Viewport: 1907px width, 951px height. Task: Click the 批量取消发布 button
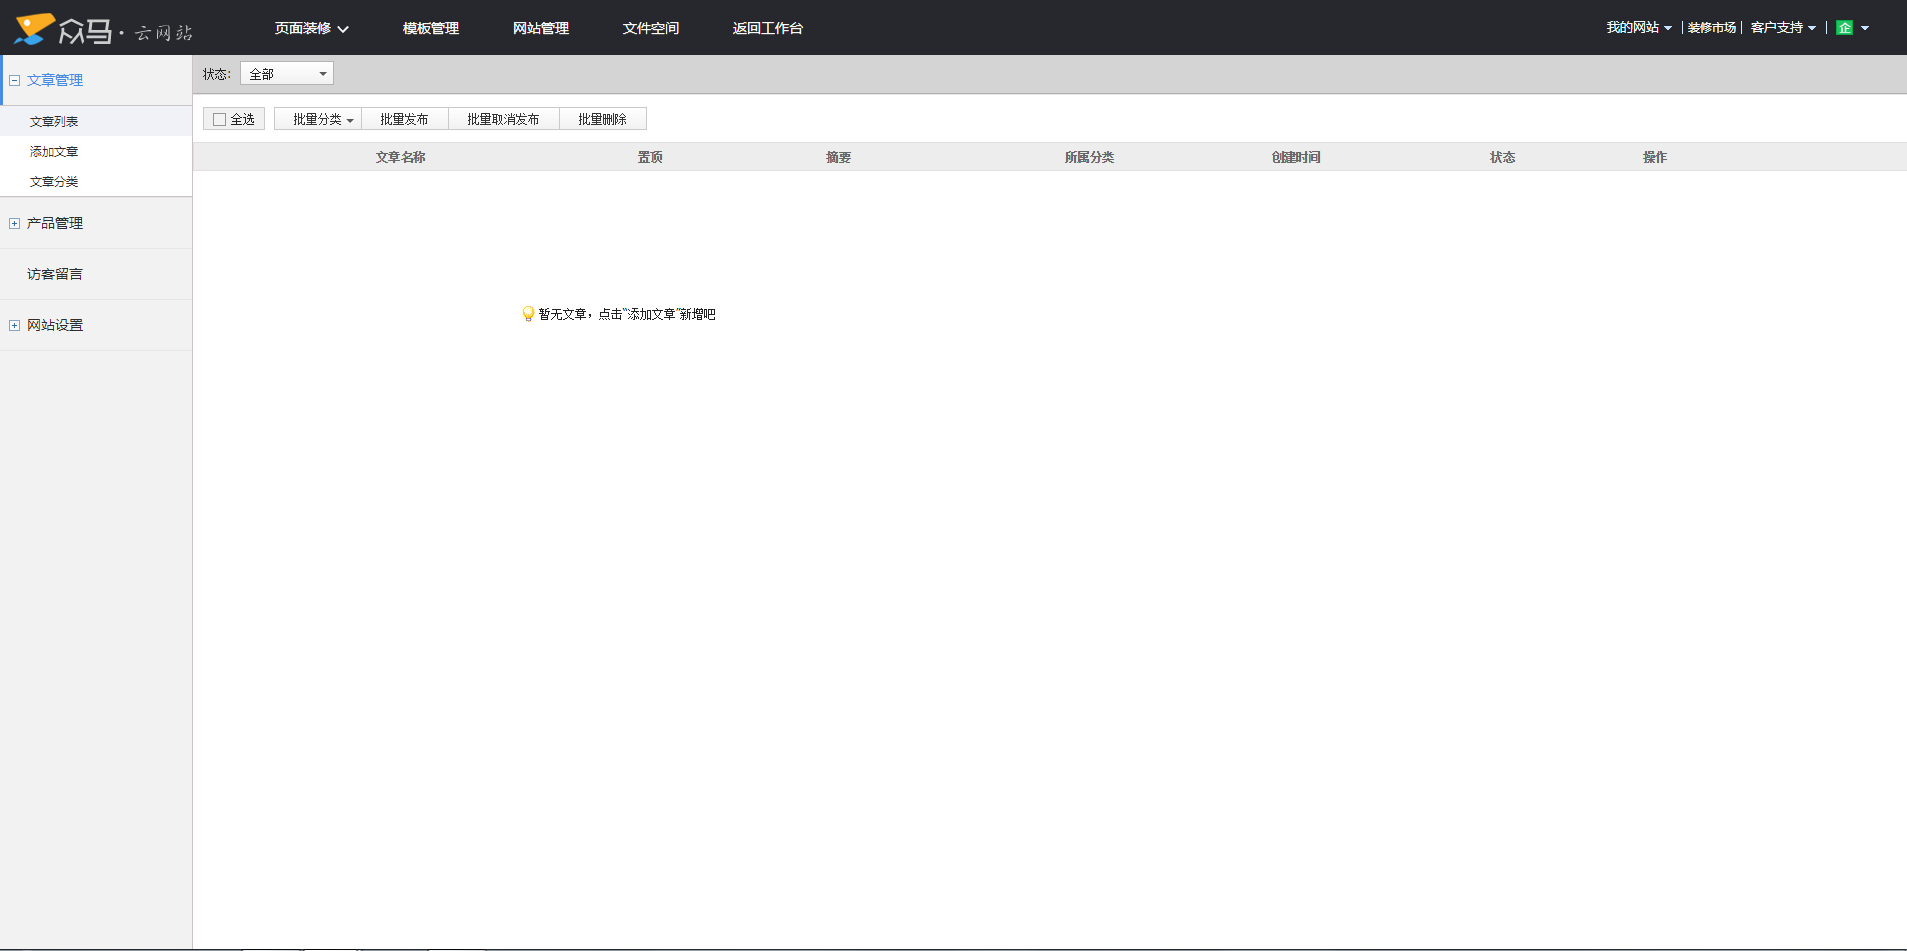[504, 119]
